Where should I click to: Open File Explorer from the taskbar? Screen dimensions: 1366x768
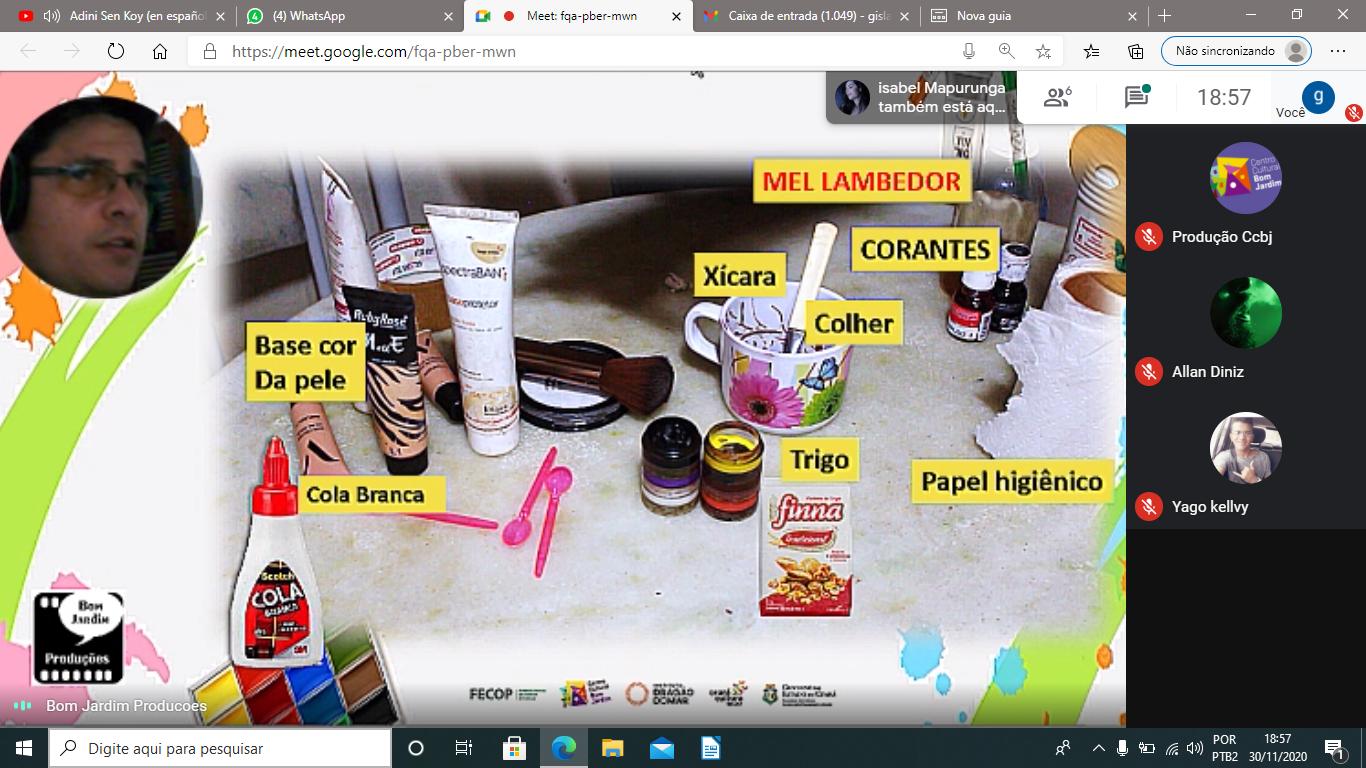612,748
